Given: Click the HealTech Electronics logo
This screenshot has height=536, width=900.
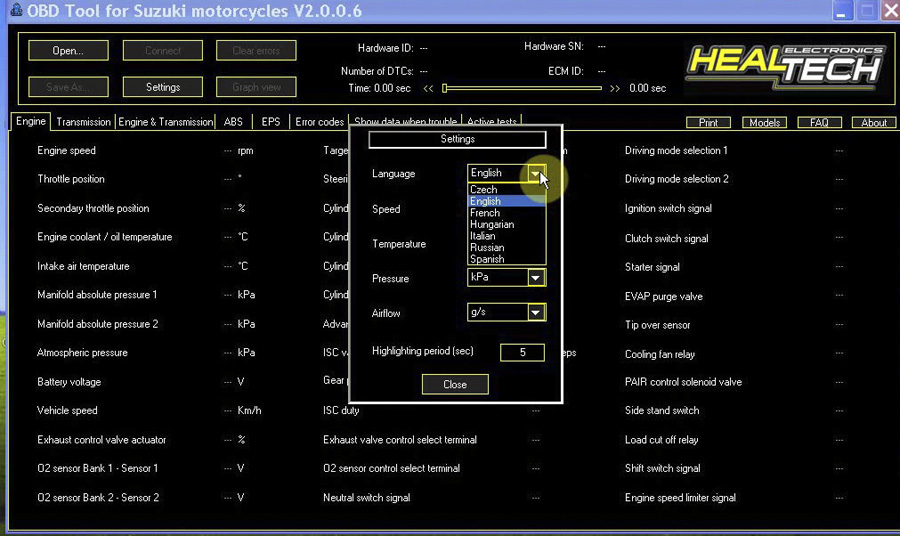Looking at the screenshot, I should [x=786, y=66].
